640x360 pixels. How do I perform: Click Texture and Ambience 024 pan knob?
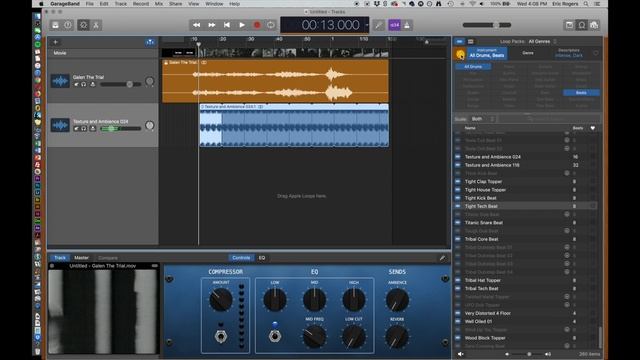pos(150,125)
